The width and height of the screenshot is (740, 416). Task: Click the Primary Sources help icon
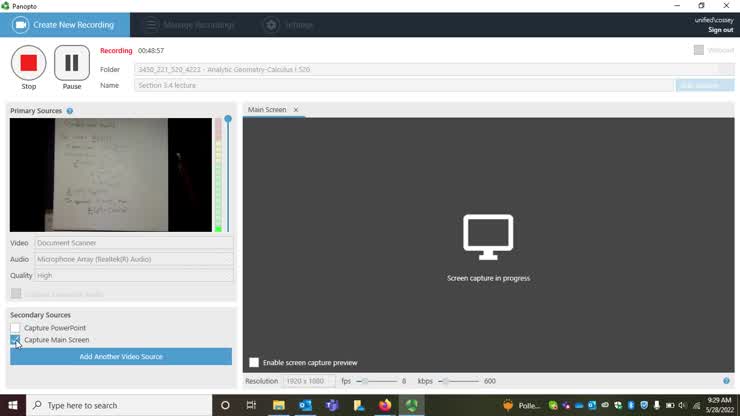point(70,111)
